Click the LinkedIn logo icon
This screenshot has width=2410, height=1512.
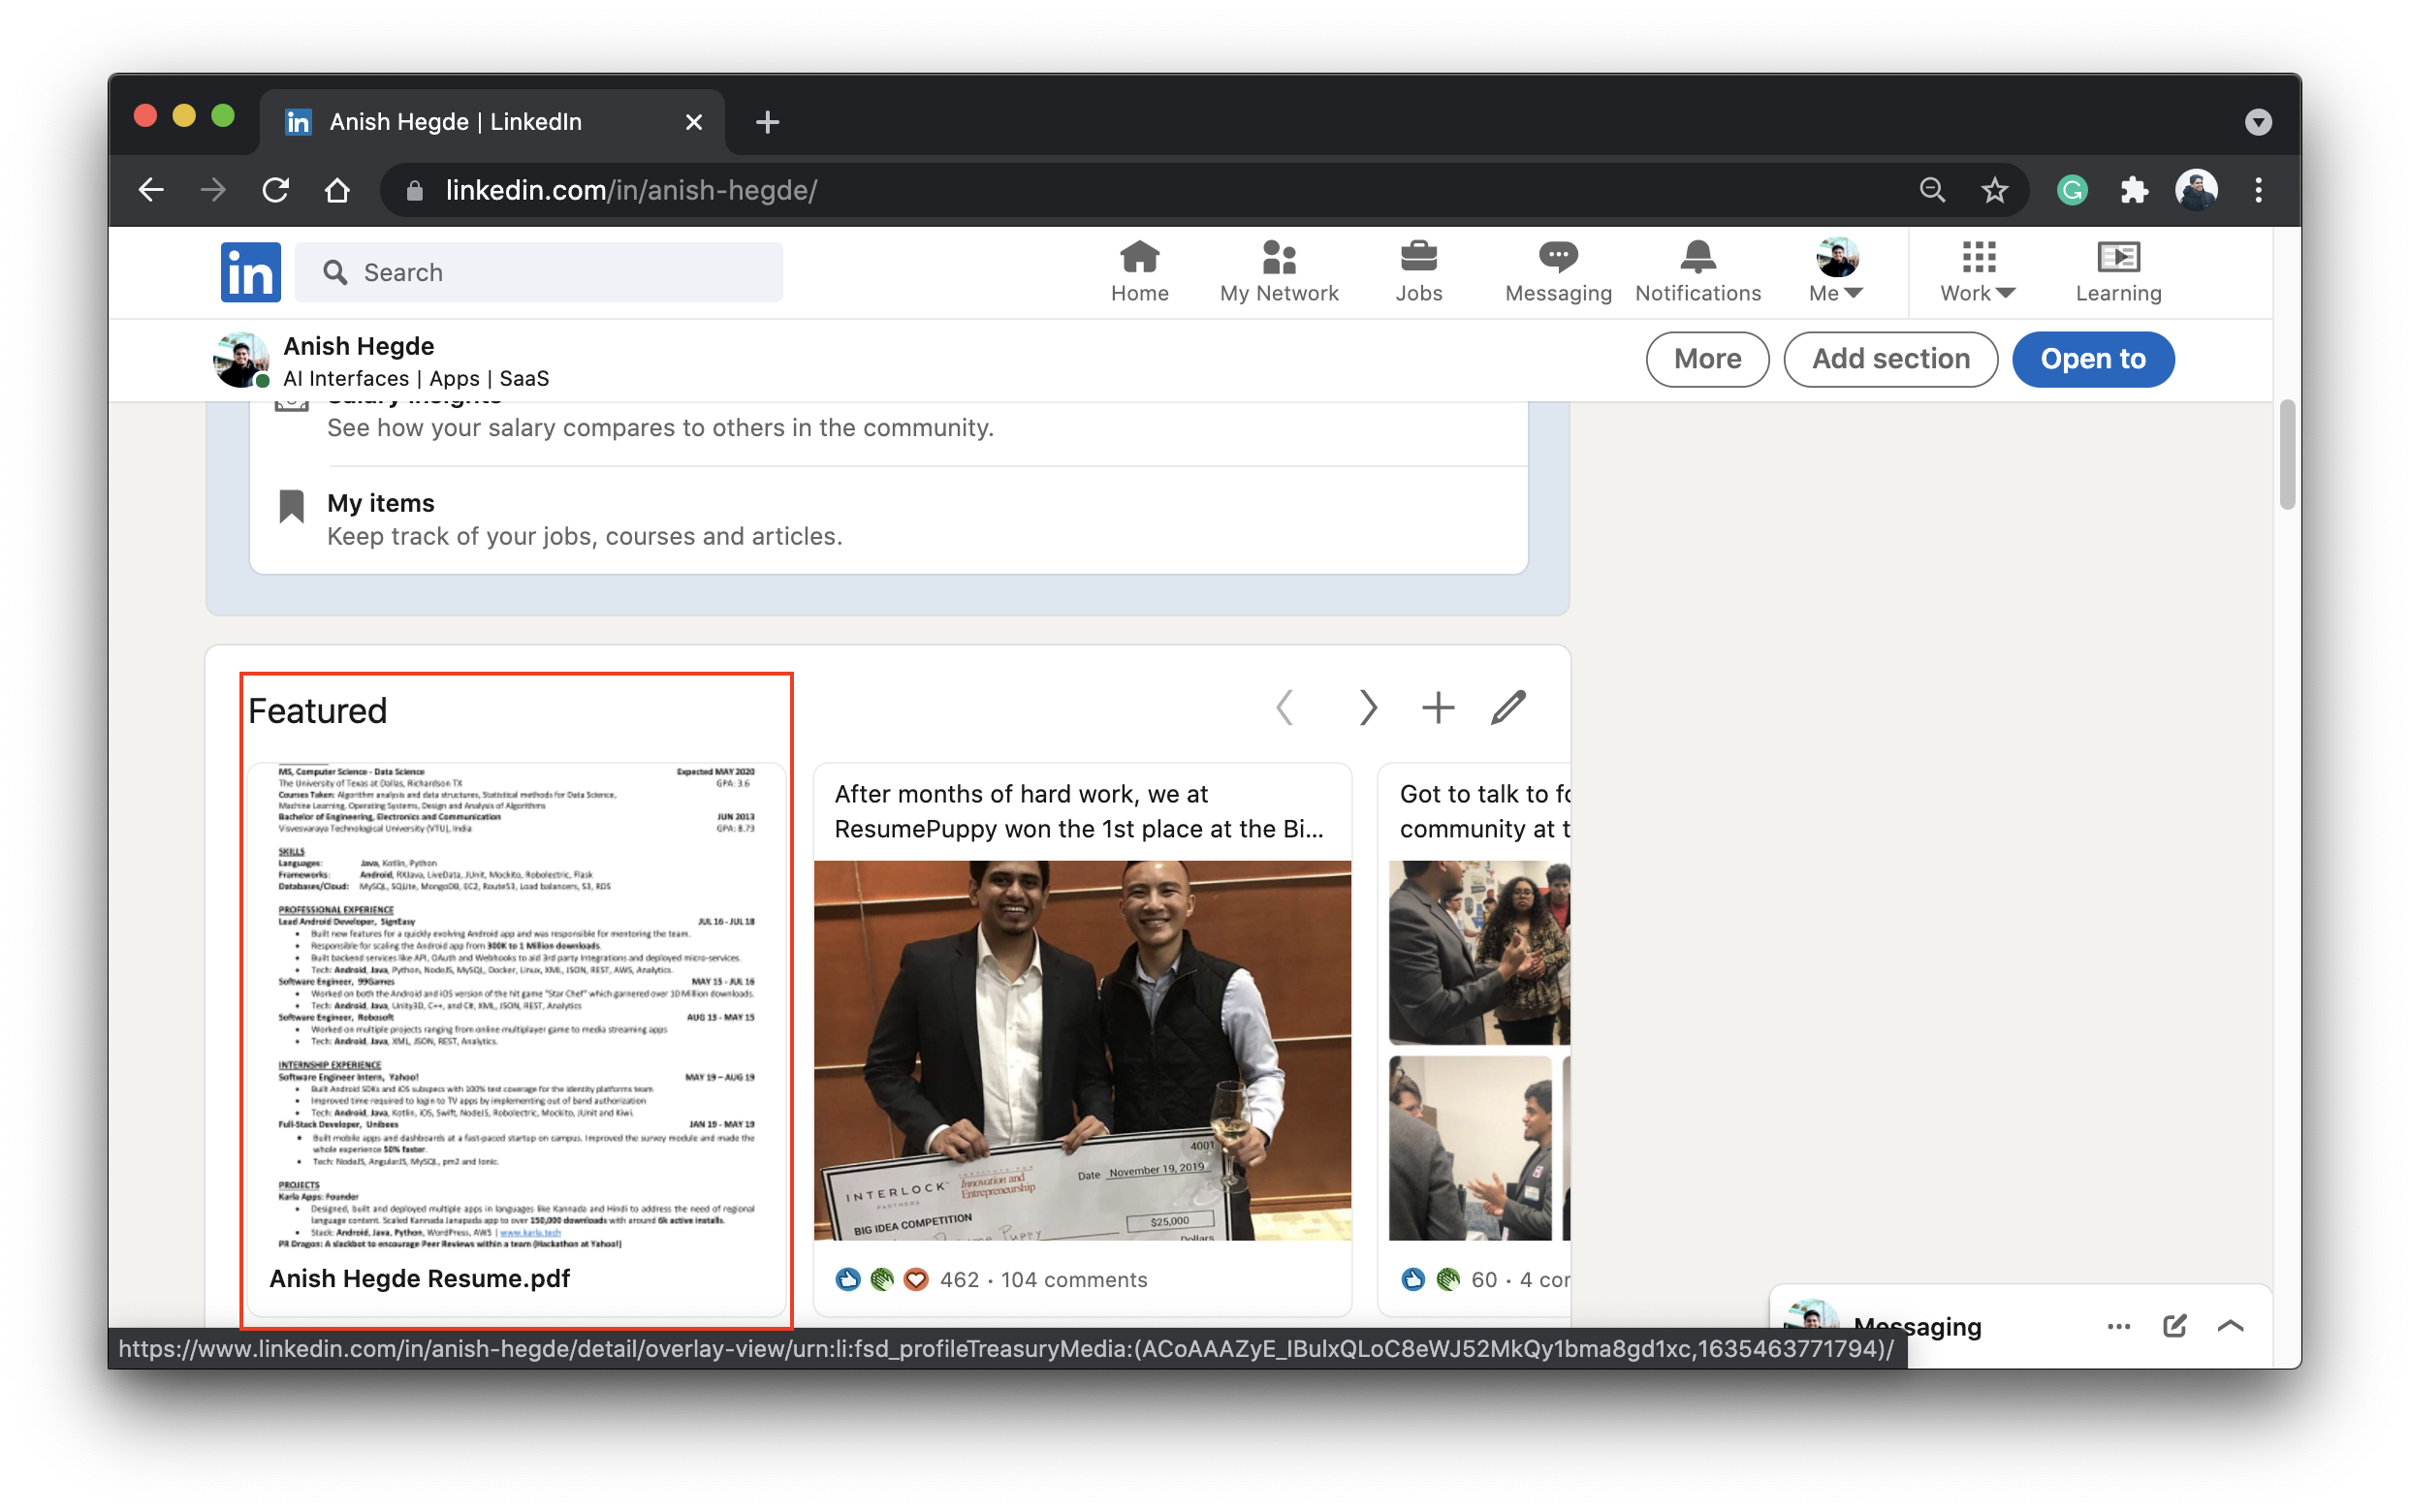250,271
